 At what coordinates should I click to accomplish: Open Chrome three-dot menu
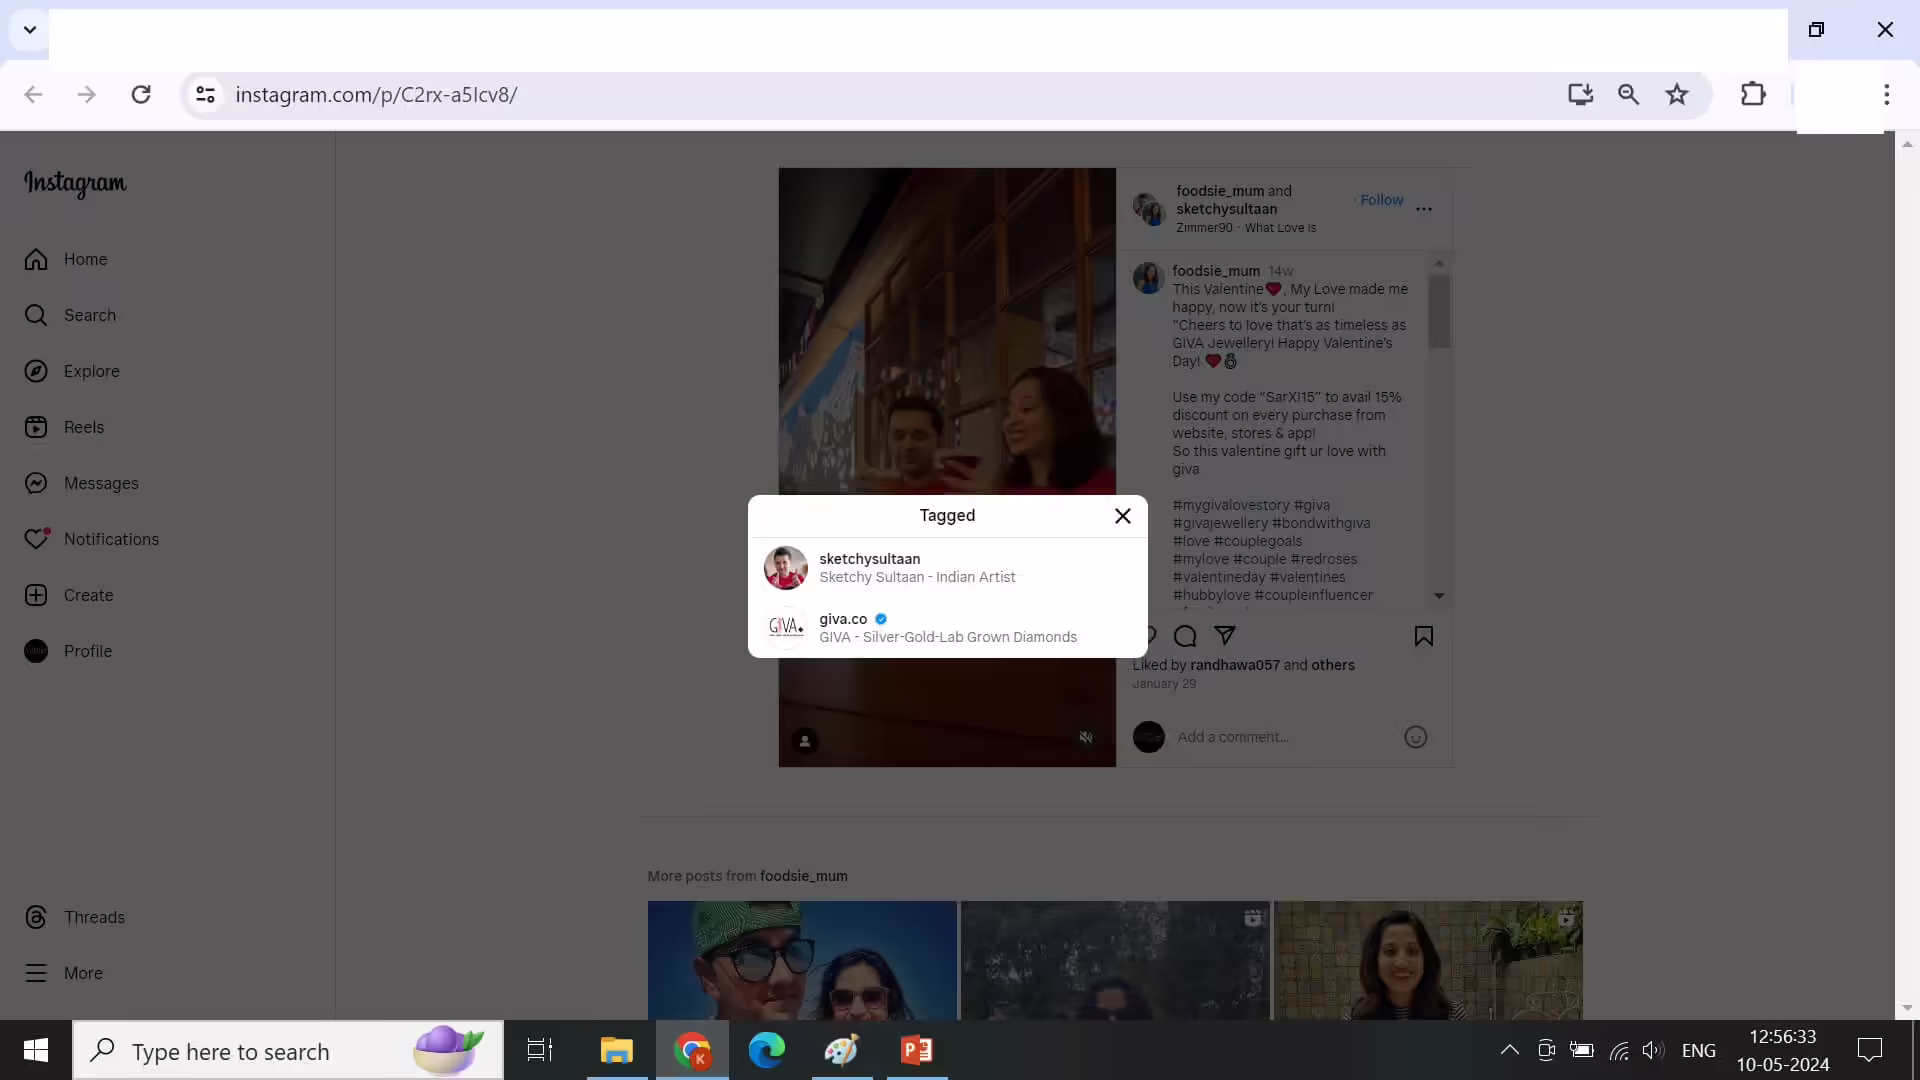click(x=1886, y=94)
